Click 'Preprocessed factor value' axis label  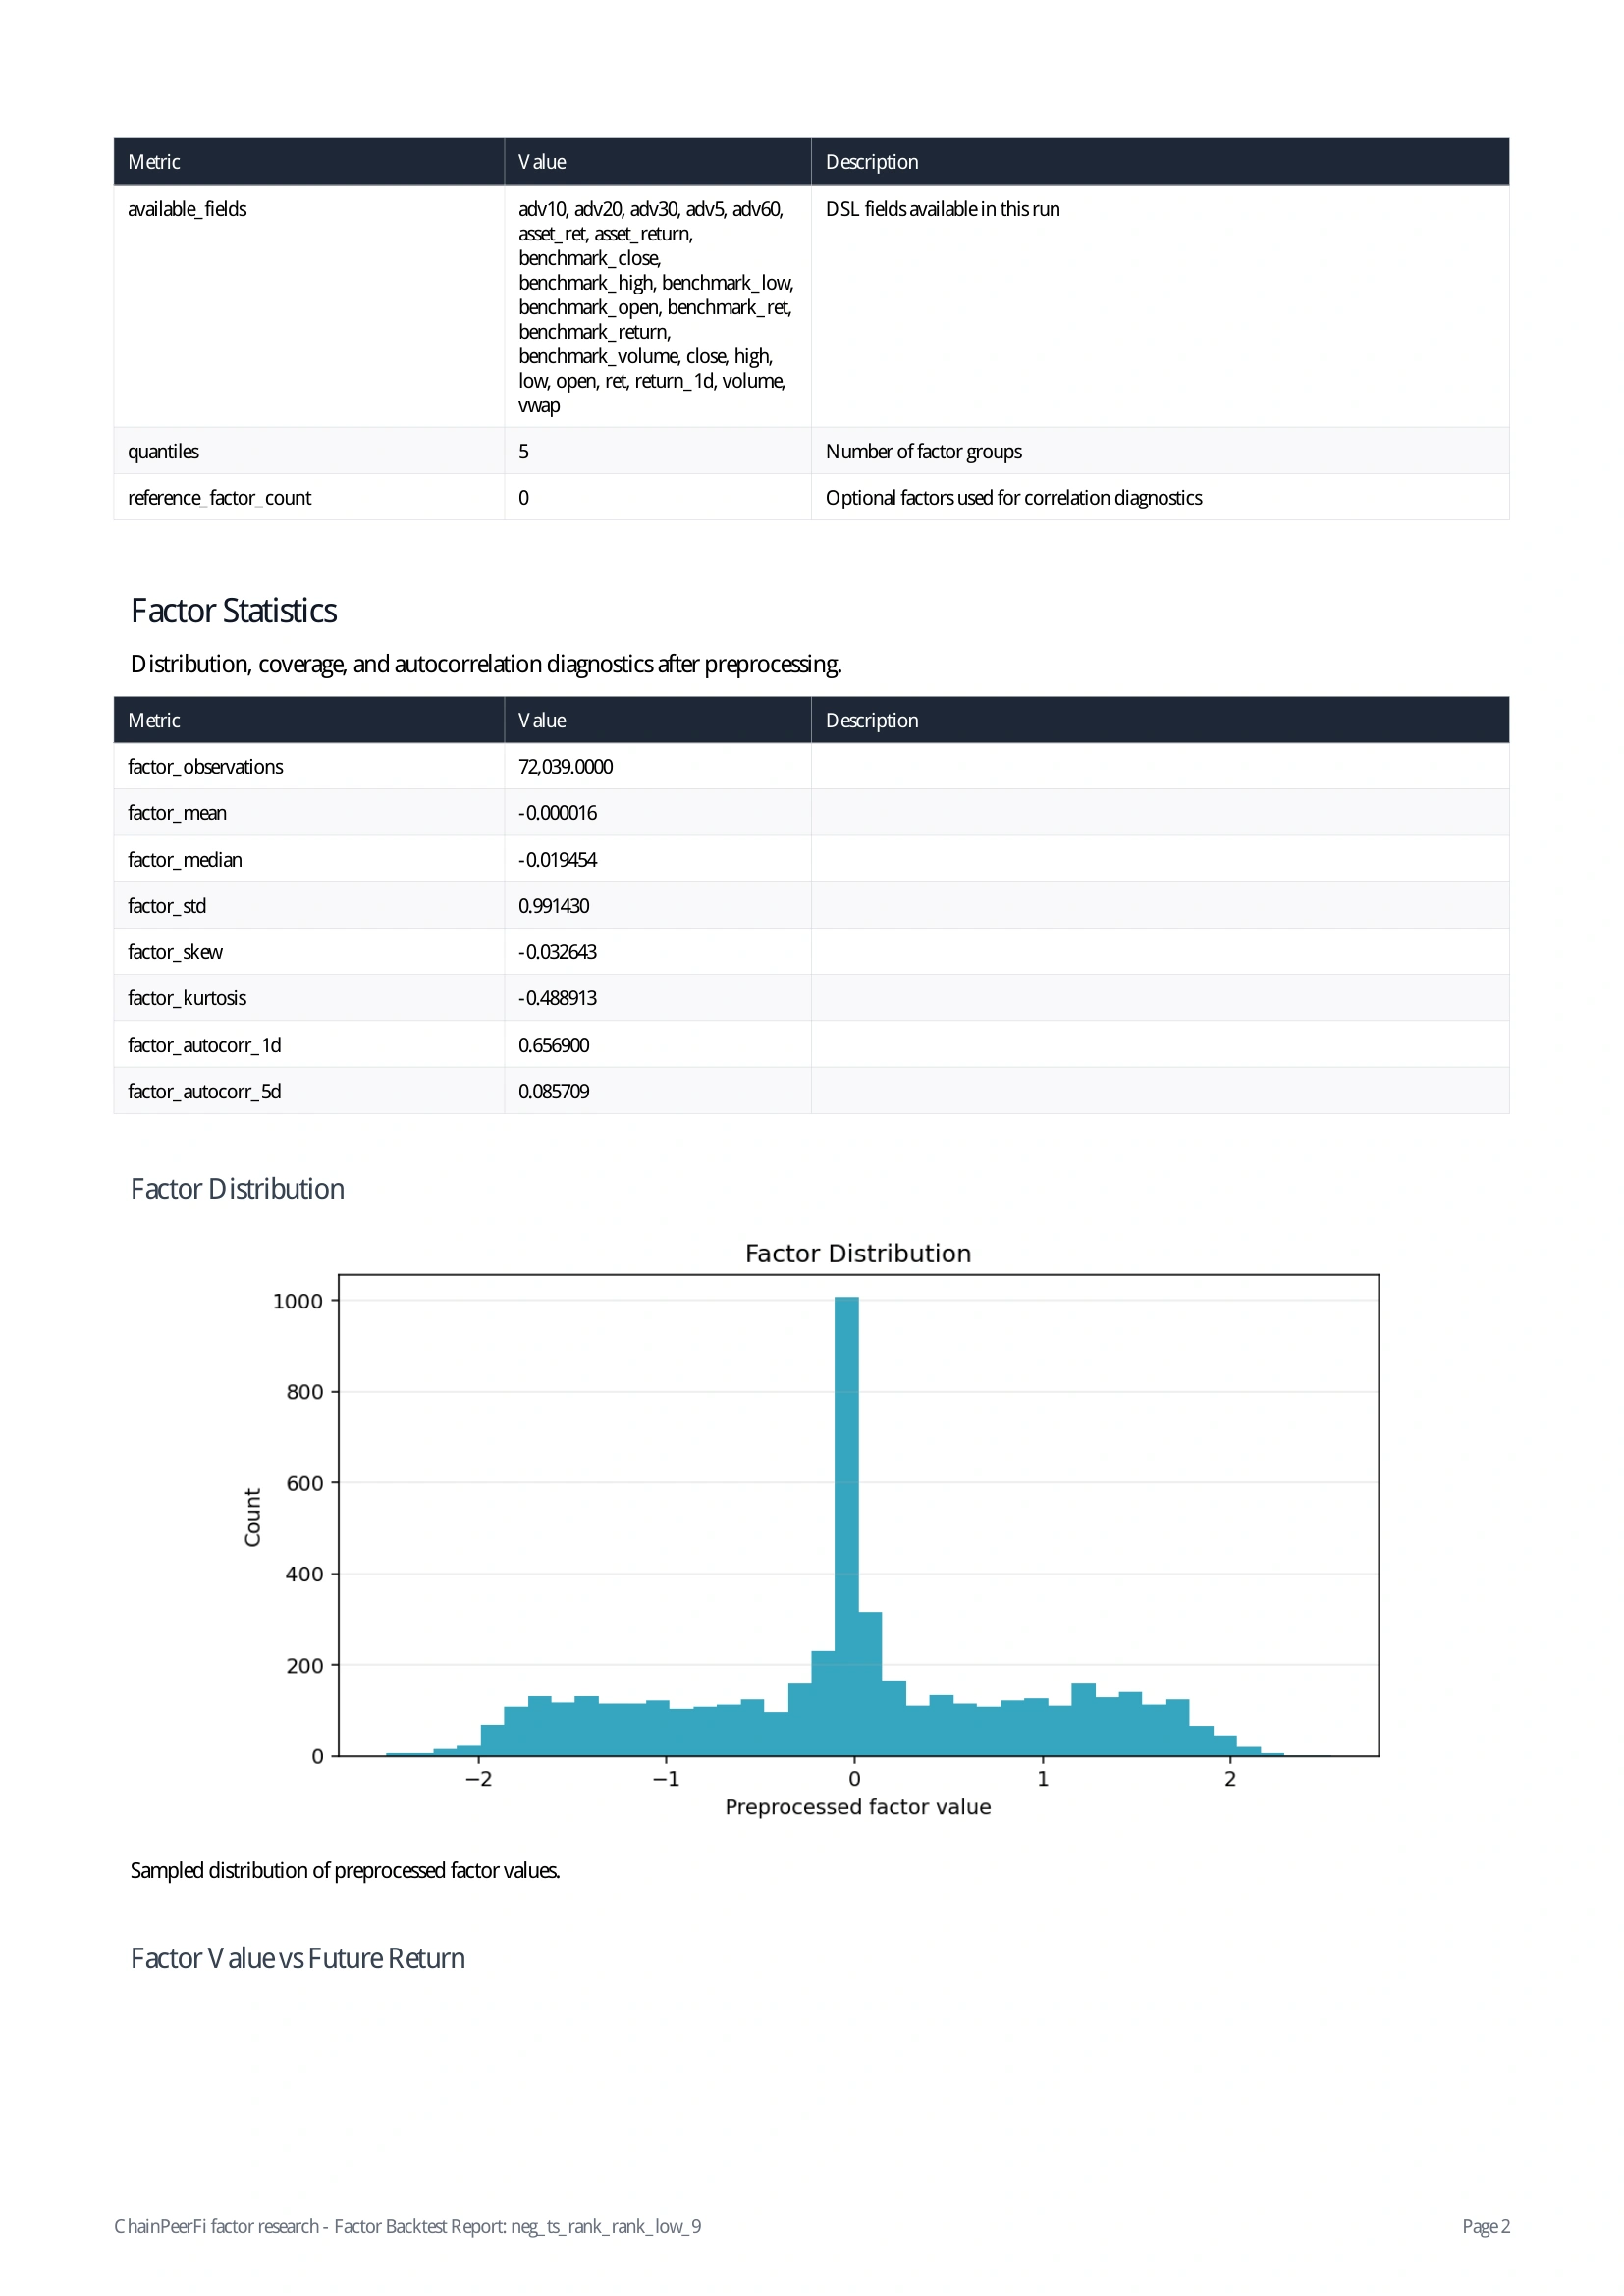pyautogui.click(x=857, y=1806)
